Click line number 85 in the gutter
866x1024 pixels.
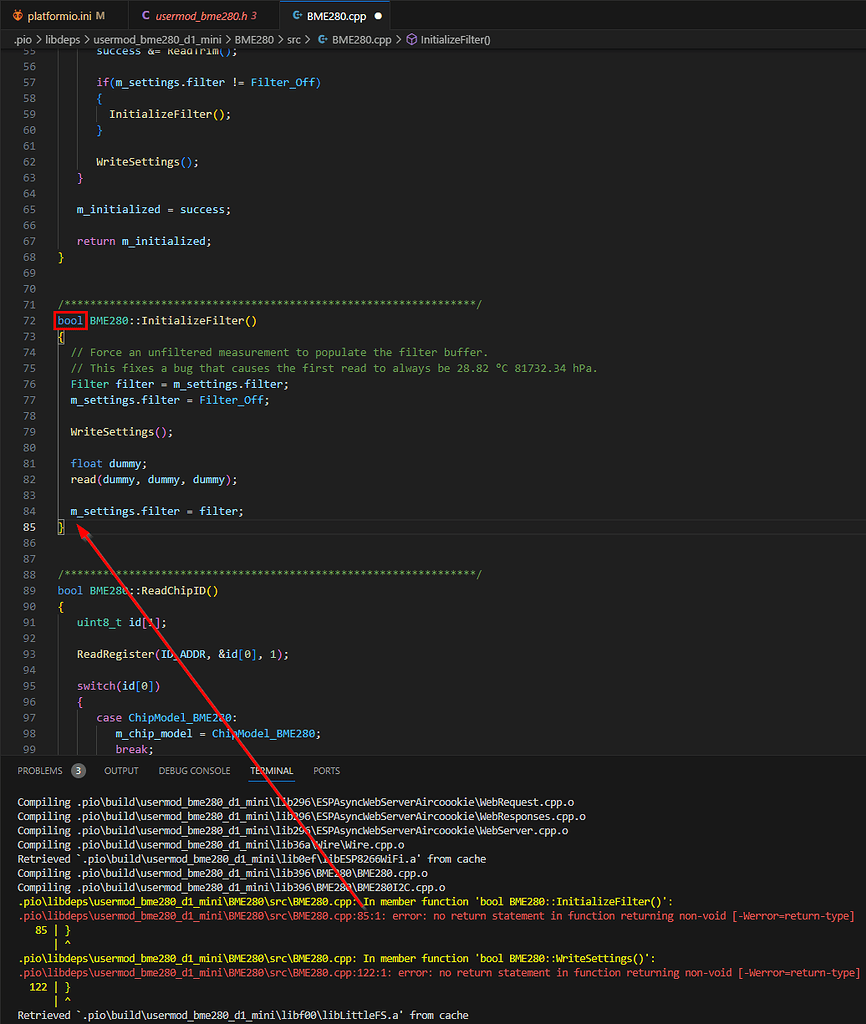[x=29, y=527]
